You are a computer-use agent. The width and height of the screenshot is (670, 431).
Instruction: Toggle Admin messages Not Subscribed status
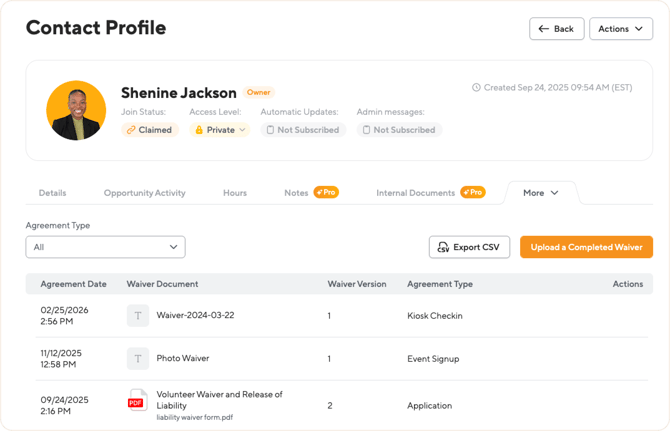pos(398,130)
